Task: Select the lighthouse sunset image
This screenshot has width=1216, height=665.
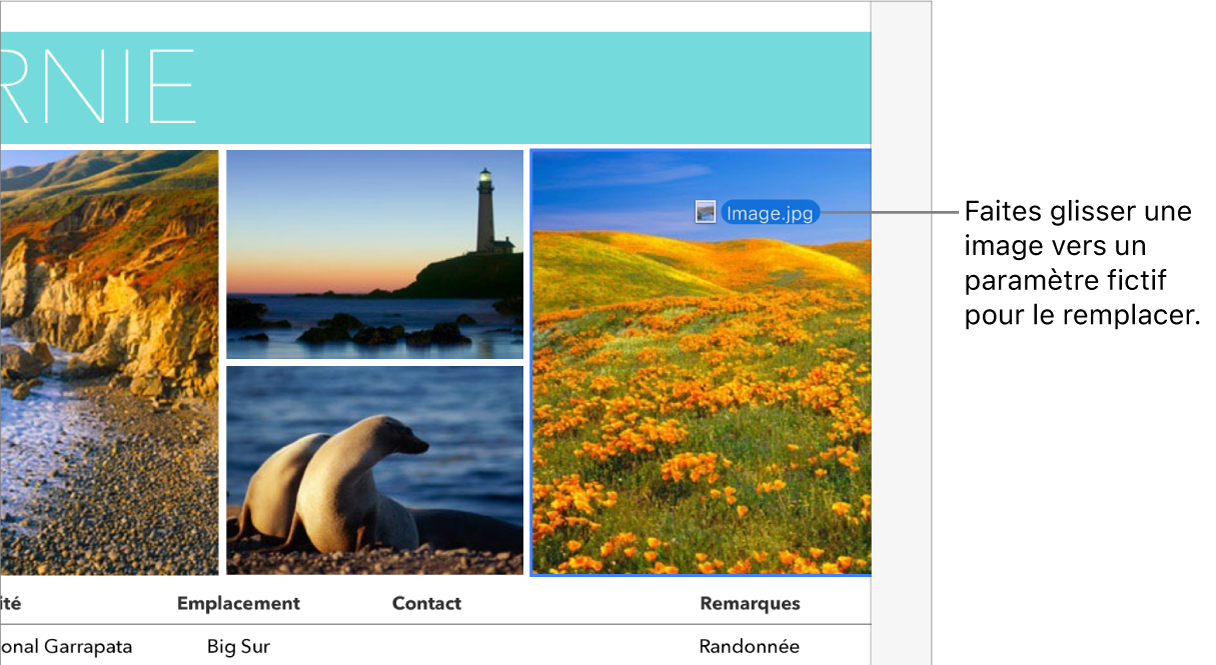Action: point(375,255)
